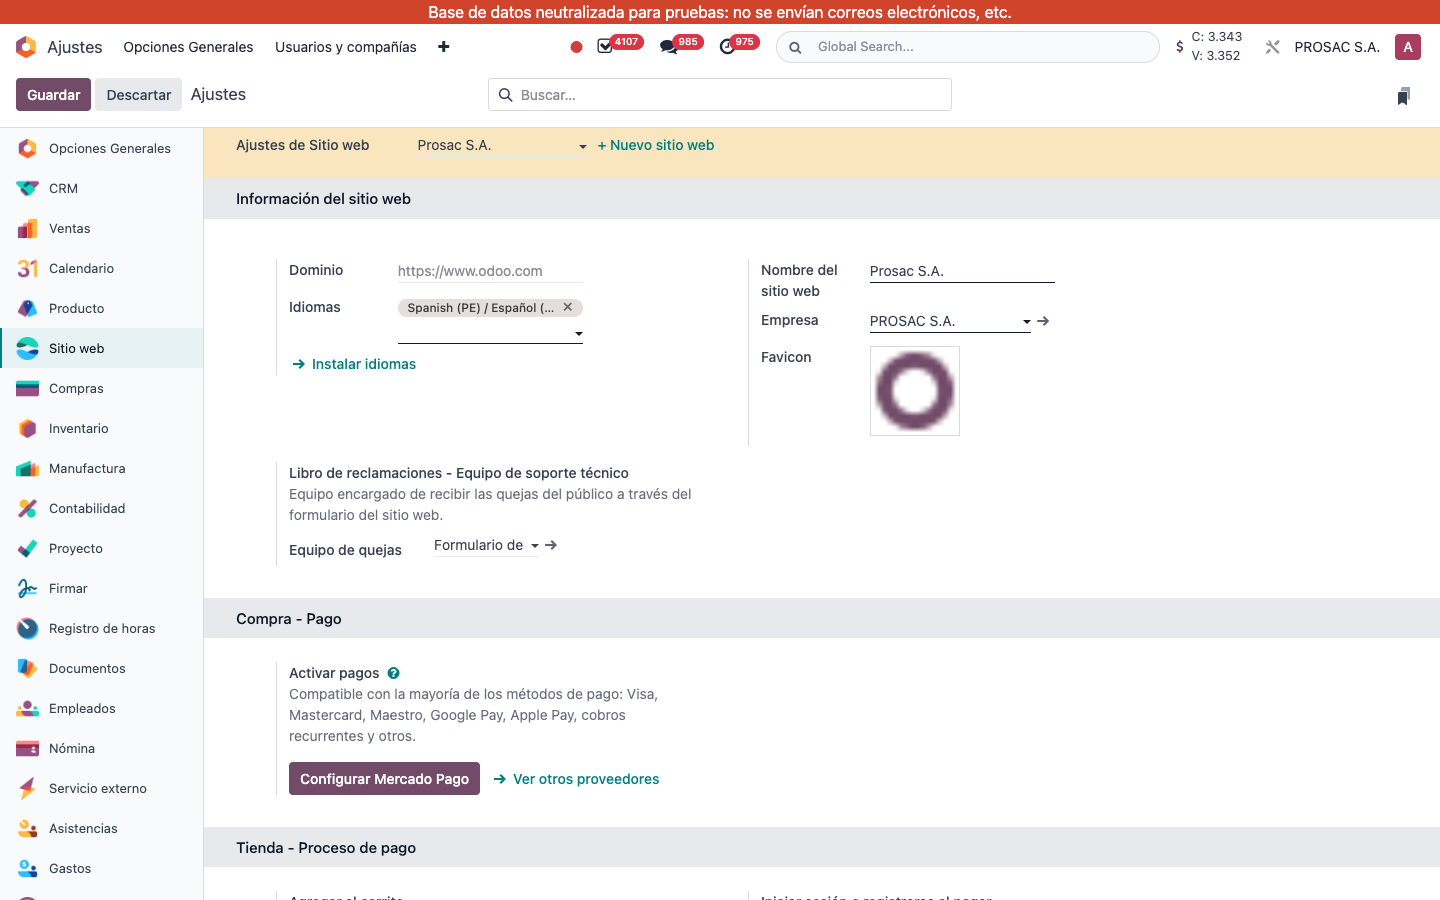This screenshot has width=1440, height=900.
Task: Switch to Compras settings
Action: [x=102, y=388]
